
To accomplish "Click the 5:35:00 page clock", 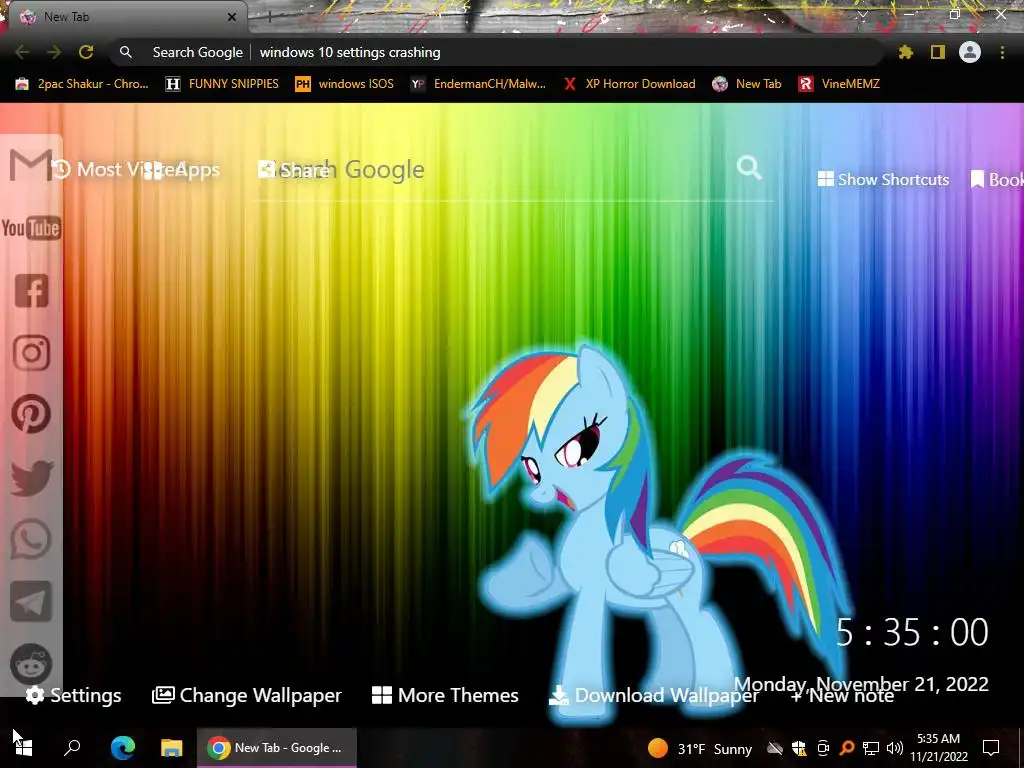I will [912, 632].
